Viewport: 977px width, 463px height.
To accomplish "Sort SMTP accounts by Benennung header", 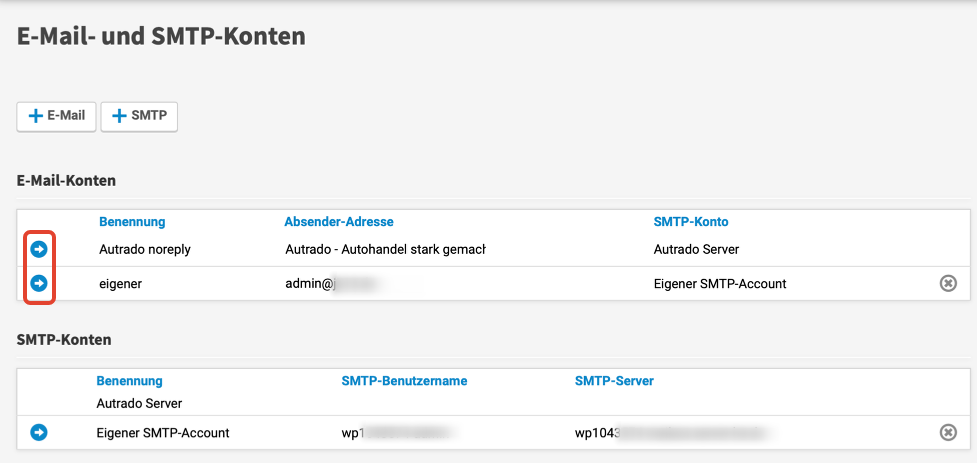I will [129, 381].
